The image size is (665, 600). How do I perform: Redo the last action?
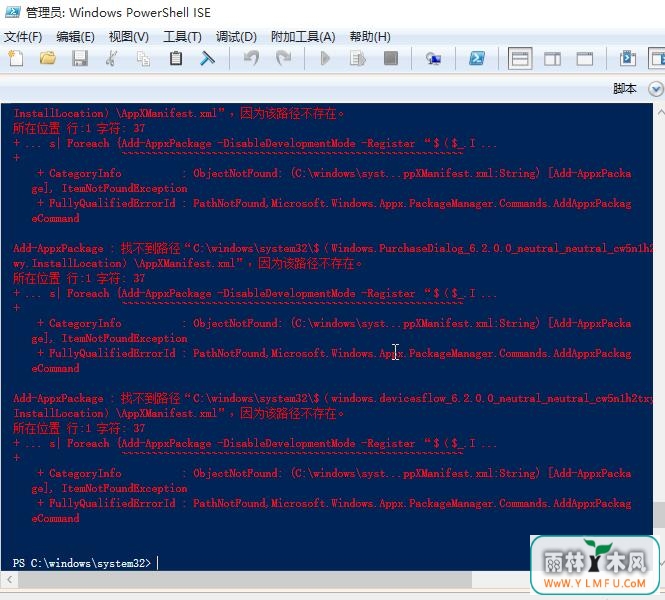(x=283, y=58)
